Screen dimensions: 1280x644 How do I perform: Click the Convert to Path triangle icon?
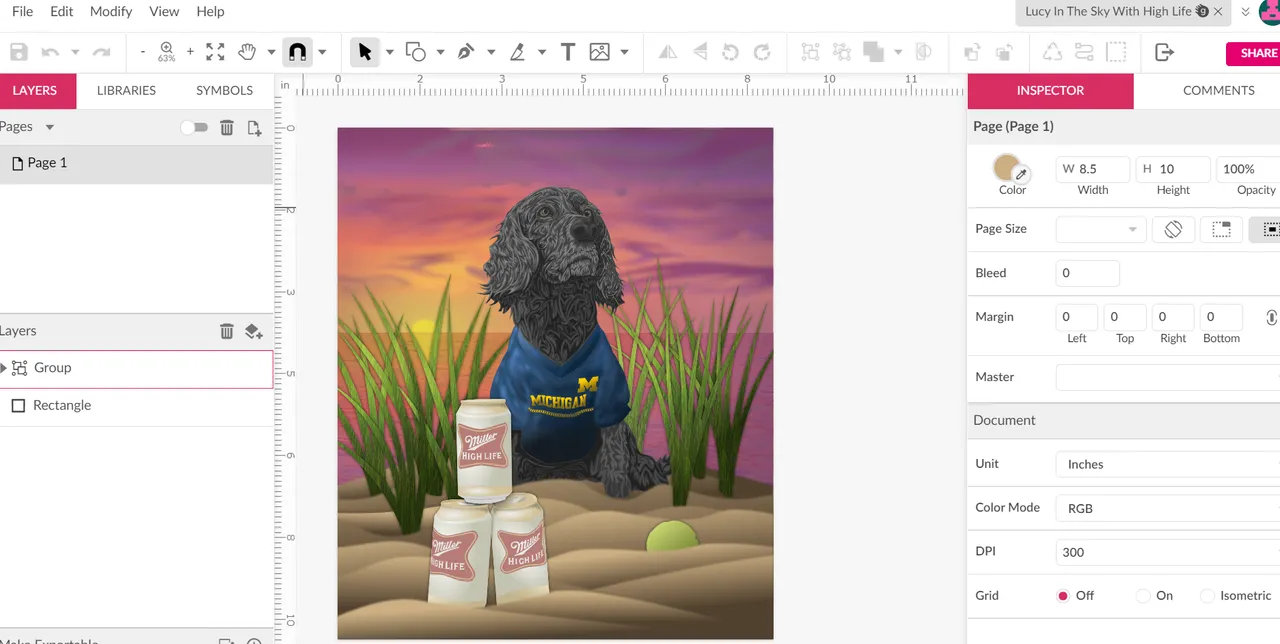tap(1053, 52)
